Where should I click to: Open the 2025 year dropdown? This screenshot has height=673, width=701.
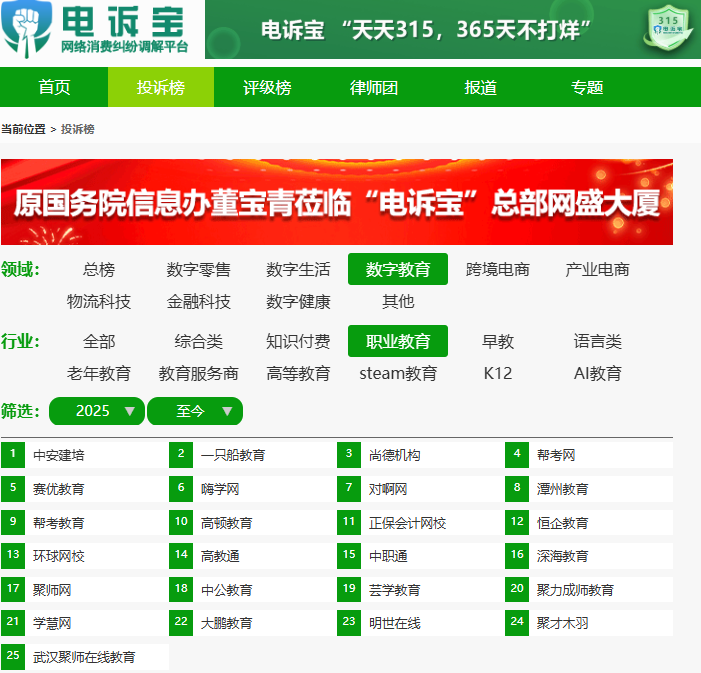coord(97,411)
